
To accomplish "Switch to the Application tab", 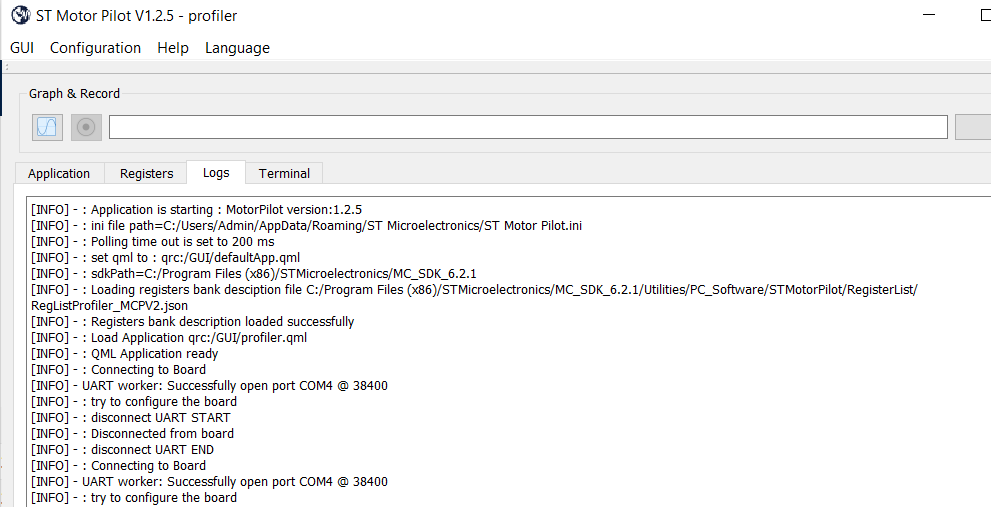I will tap(59, 173).
